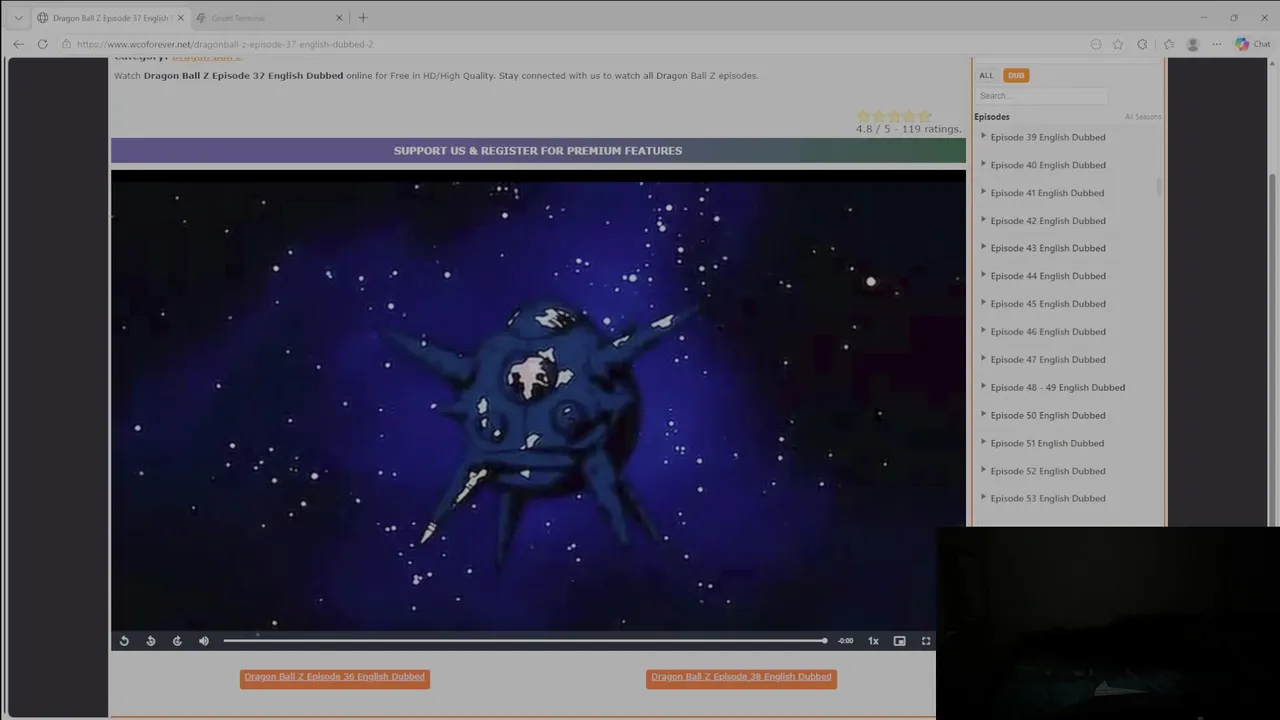Mute the video with the speaker icon
The width and height of the screenshot is (1280, 720).
coord(204,641)
